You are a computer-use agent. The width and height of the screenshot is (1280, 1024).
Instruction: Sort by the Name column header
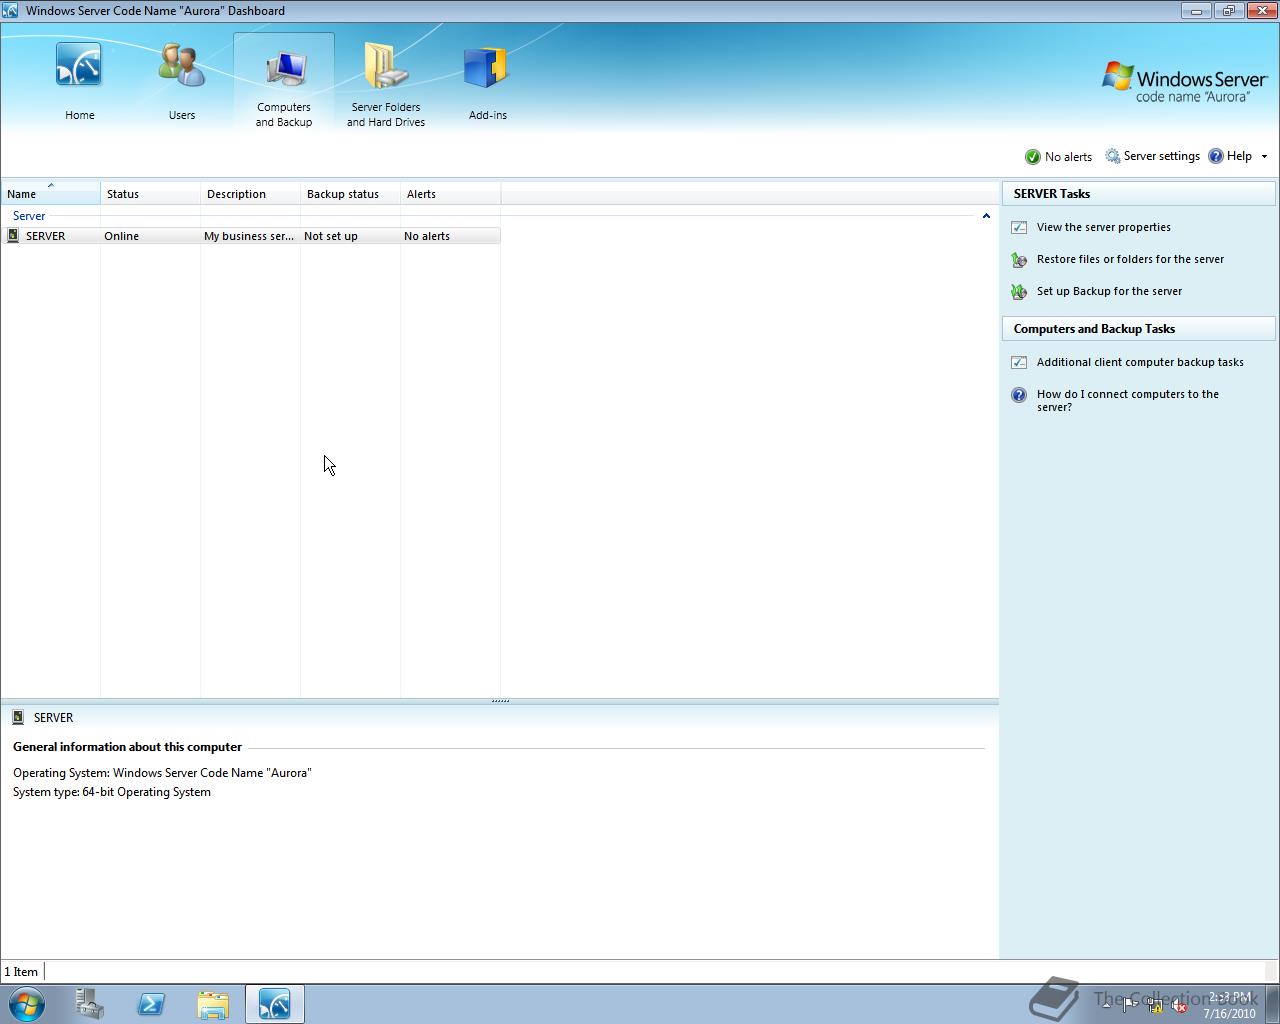[50, 194]
